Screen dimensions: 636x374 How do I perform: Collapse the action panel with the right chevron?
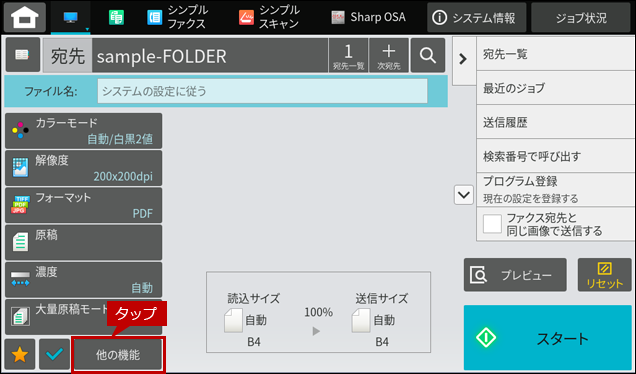click(463, 59)
